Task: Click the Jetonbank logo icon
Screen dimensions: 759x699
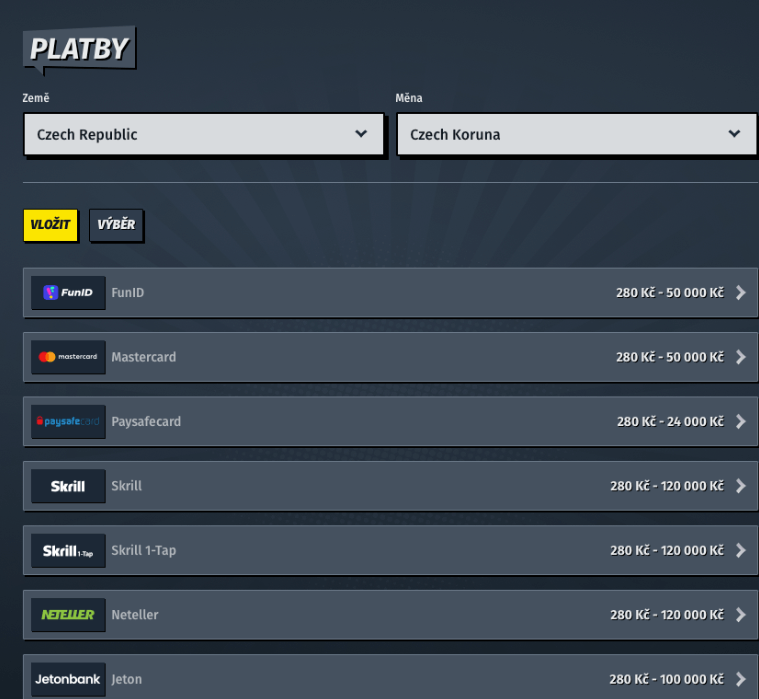Action: click(68, 679)
